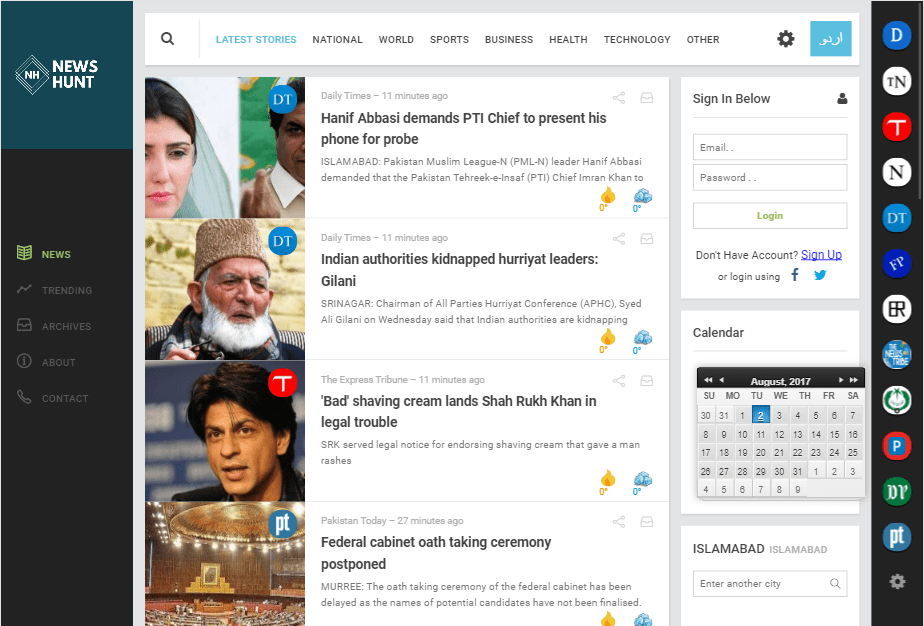Open News section in left sidebar
The image size is (924, 626).
tap(44, 254)
